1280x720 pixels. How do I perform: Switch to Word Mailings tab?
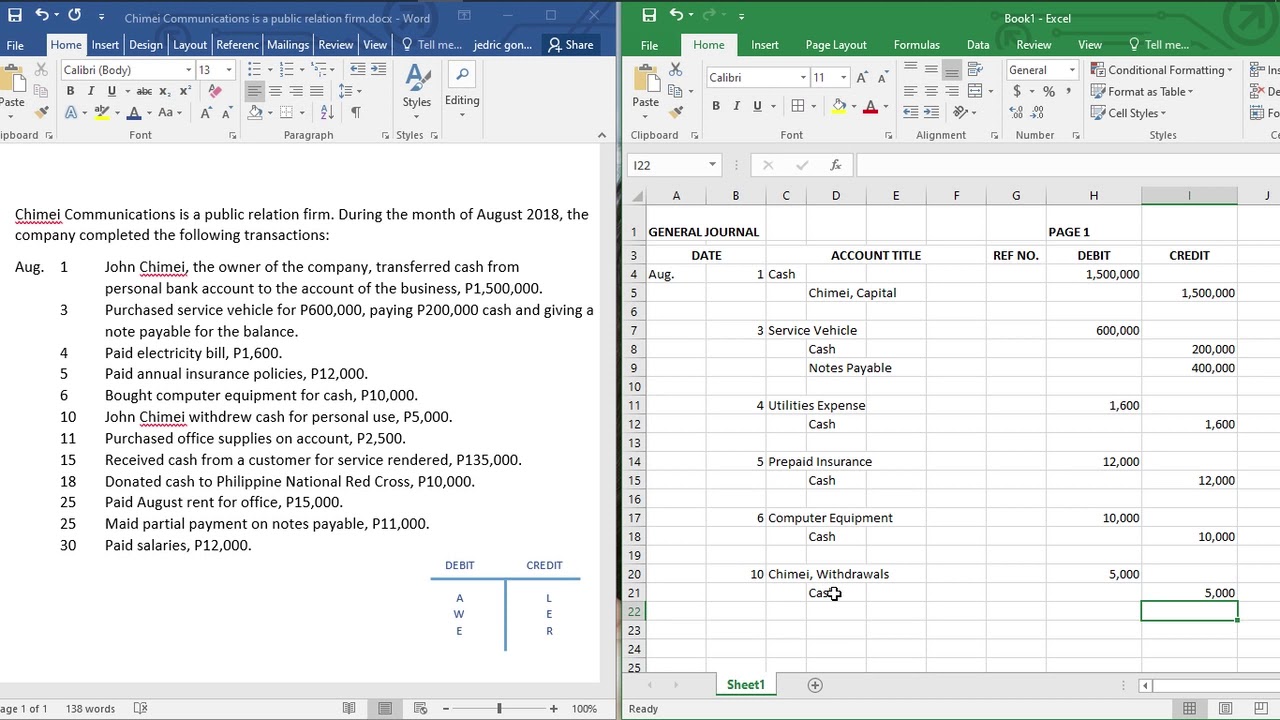pyautogui.click(x=288, y=45)
